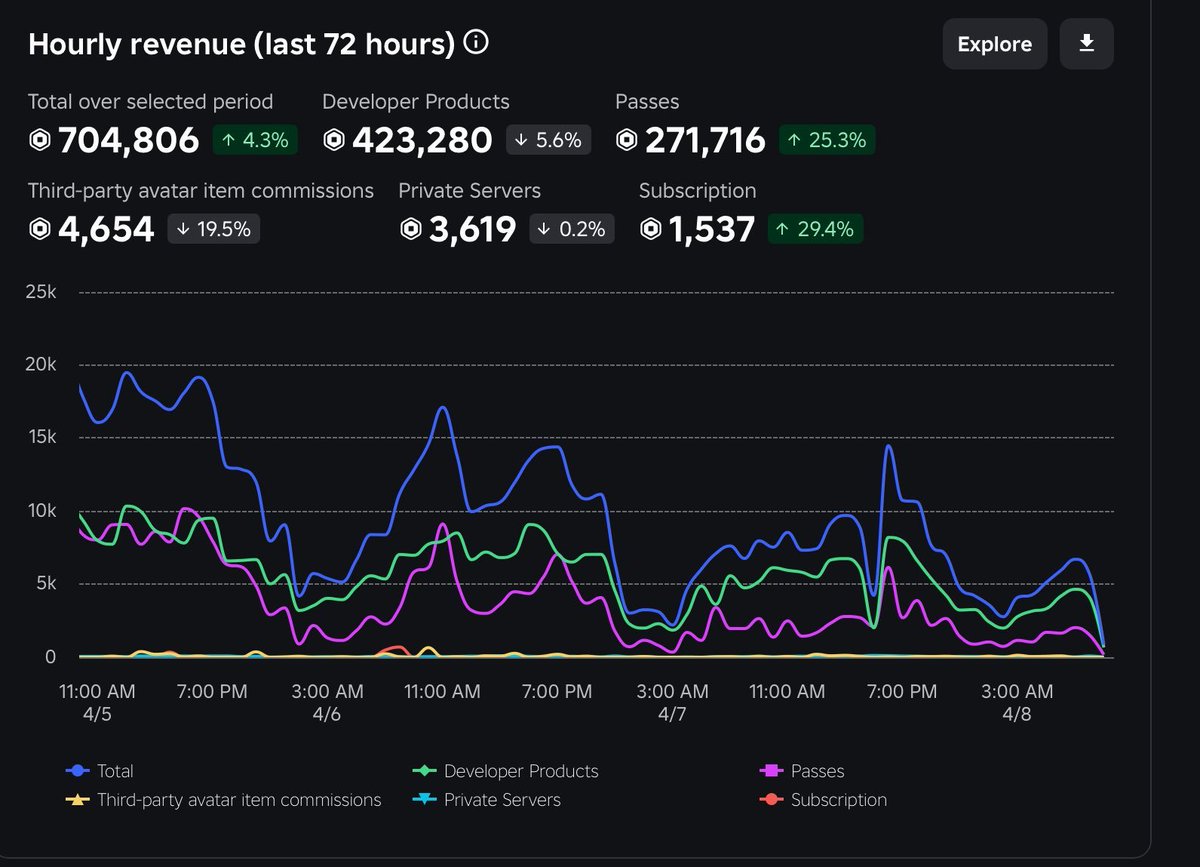Click the Hourly revenue (last 72 hours) title
Screen dimensions: 1200x867
click(241, 44)
